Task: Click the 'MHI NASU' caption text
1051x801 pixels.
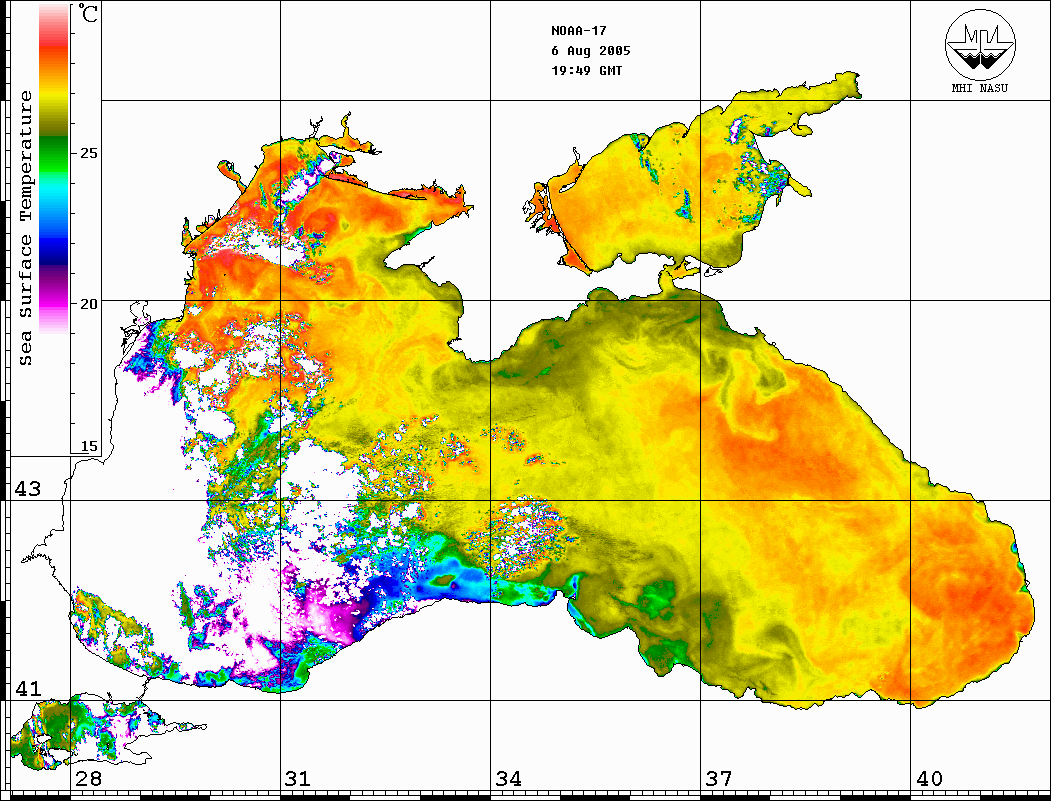Action: click(980, 88)
